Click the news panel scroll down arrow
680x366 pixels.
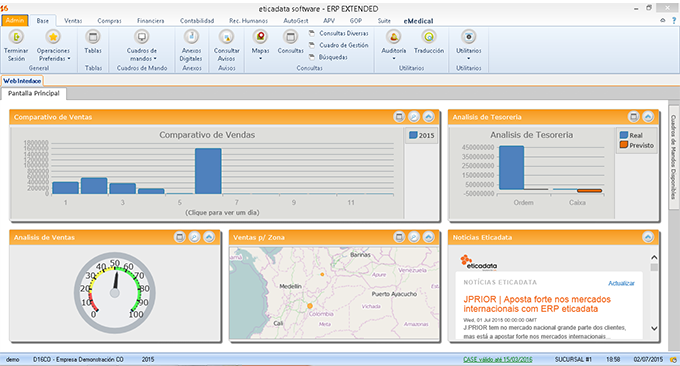click(654, 329)
